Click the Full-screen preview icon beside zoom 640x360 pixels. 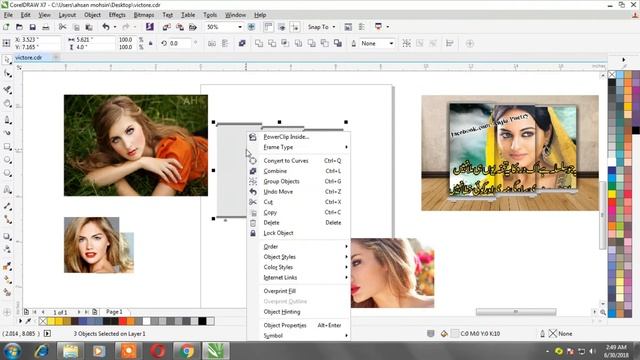(x=251, y=27)
